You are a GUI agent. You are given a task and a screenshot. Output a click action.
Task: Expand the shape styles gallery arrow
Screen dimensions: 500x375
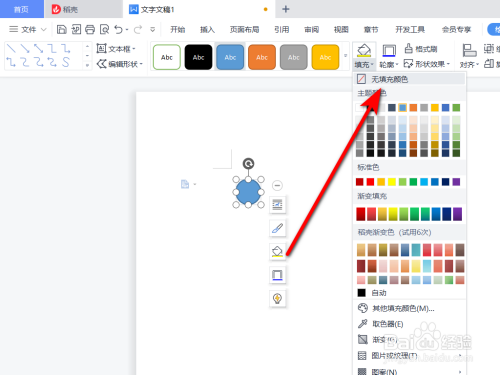coord(345,56)
